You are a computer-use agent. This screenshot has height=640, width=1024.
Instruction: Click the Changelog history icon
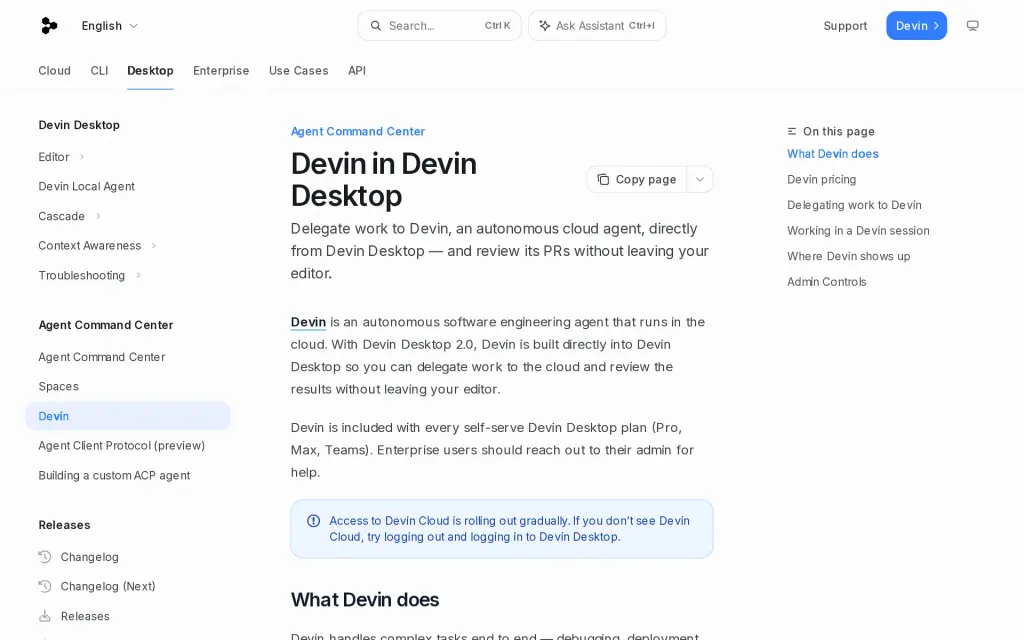44,556
